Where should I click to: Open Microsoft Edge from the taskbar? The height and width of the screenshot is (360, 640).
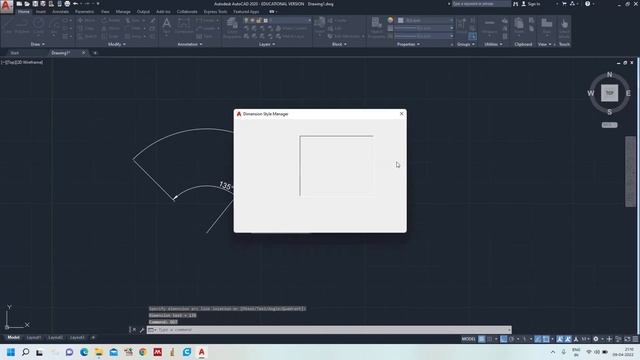tap(84, 352)
